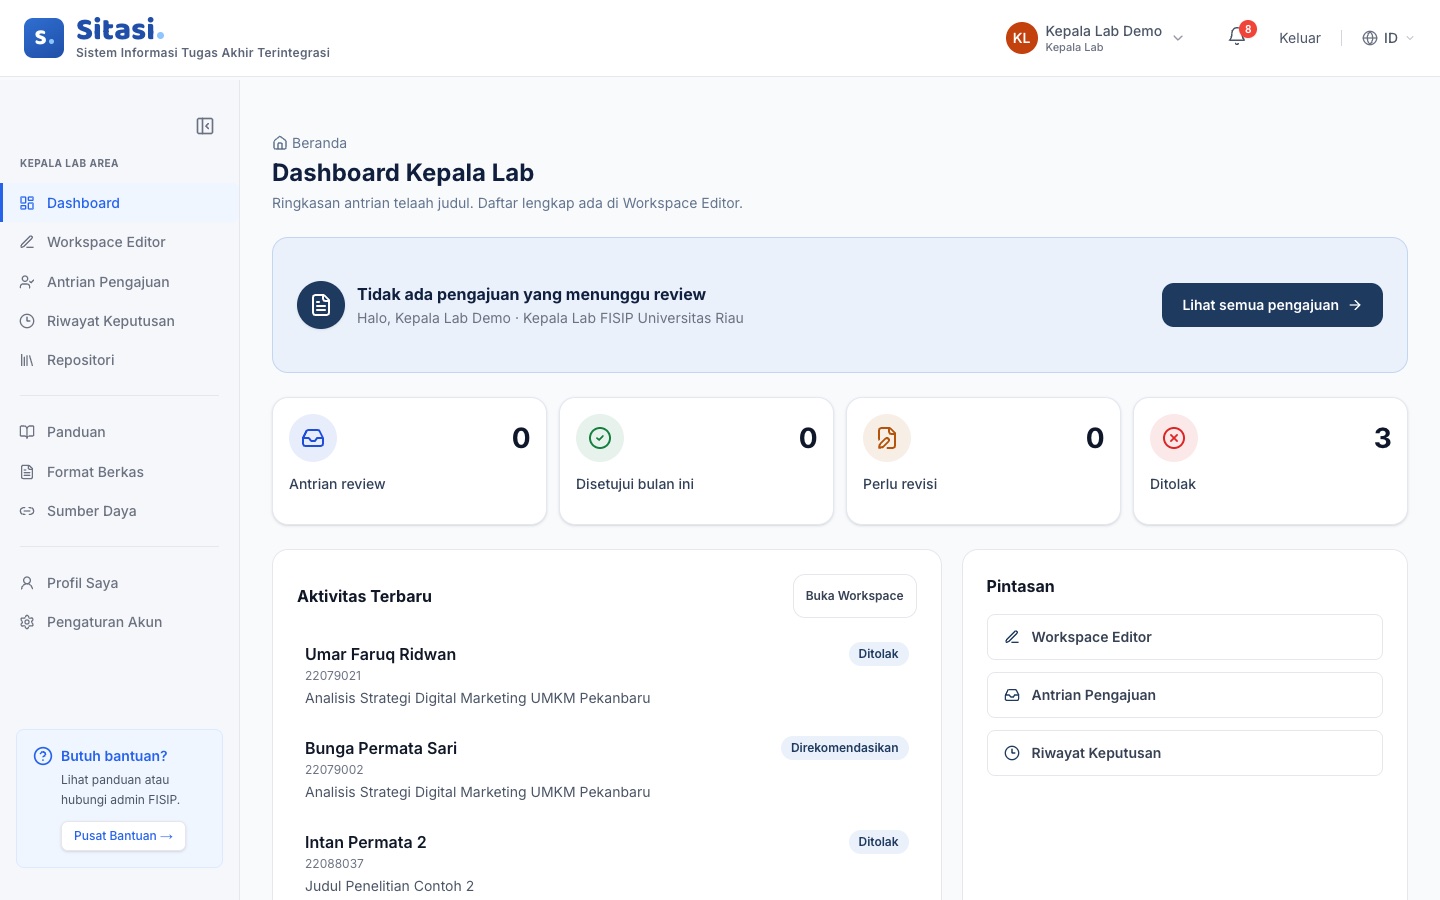Click the Perlu revisi document icon
Image resolution: width=1440 pixels, height=900 pixels.
887,438
